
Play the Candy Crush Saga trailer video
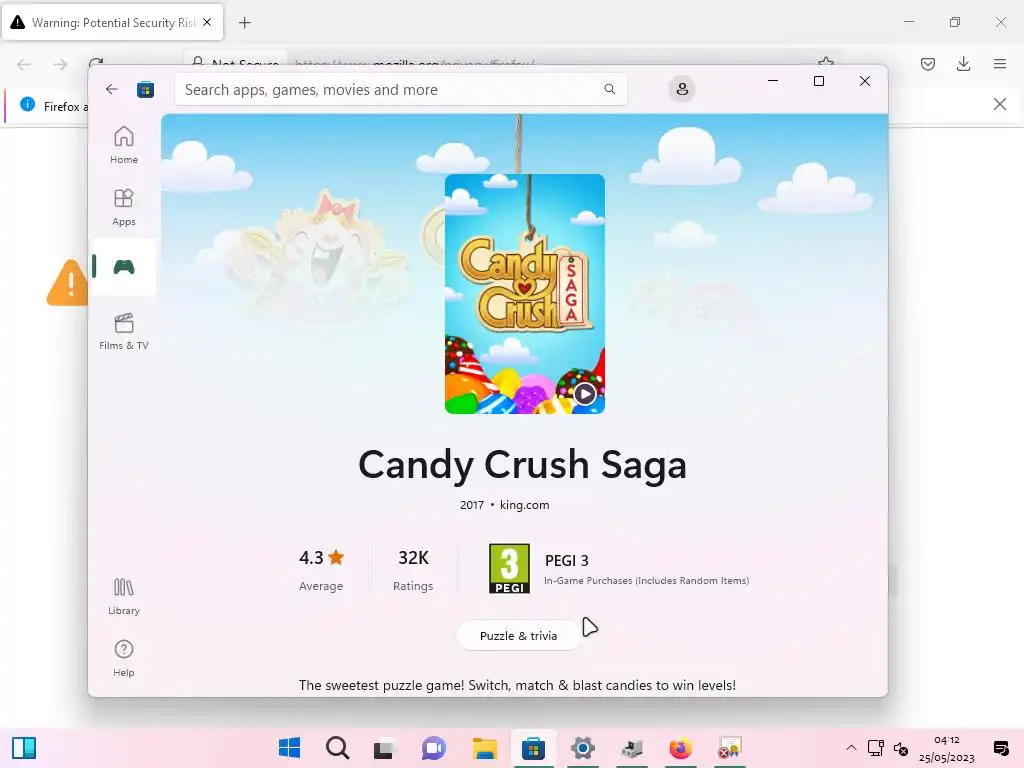click(584, 394)
